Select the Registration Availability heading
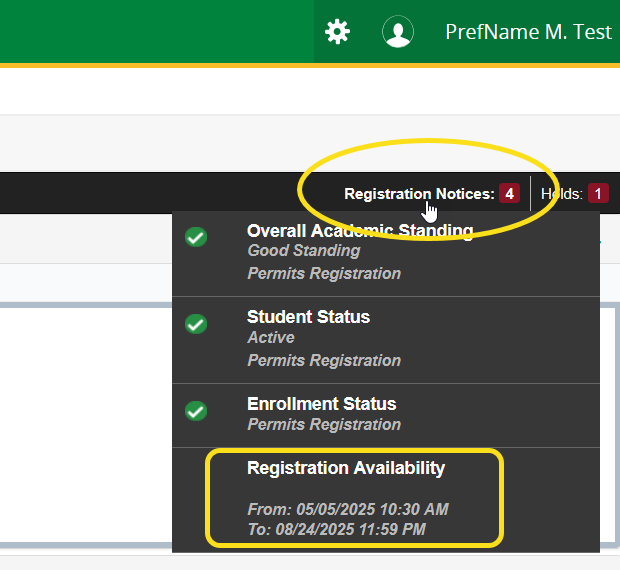The height and width of the screenshot is (570, 620). pos(346,468)
